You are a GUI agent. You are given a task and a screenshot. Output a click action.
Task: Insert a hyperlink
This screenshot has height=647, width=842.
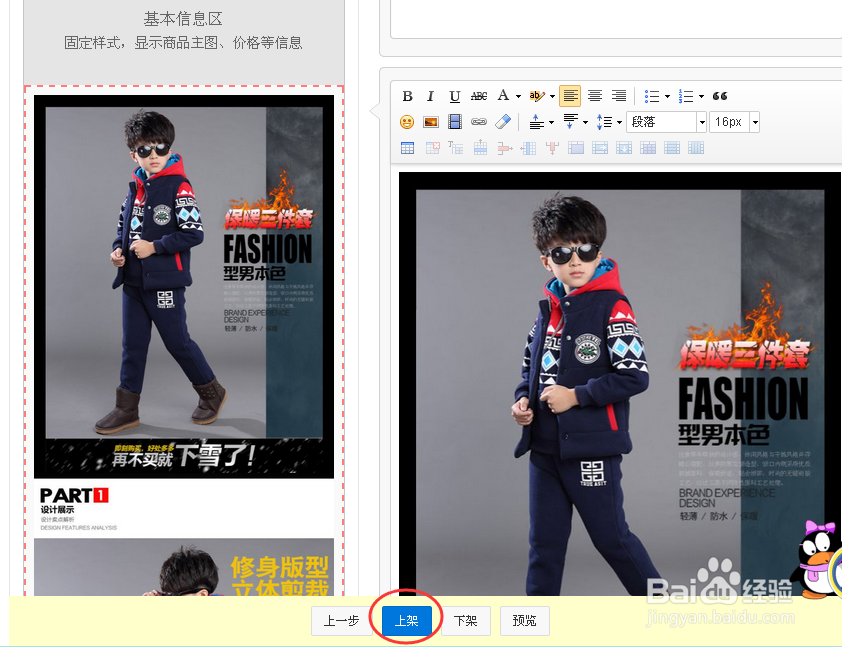[478, 122]
